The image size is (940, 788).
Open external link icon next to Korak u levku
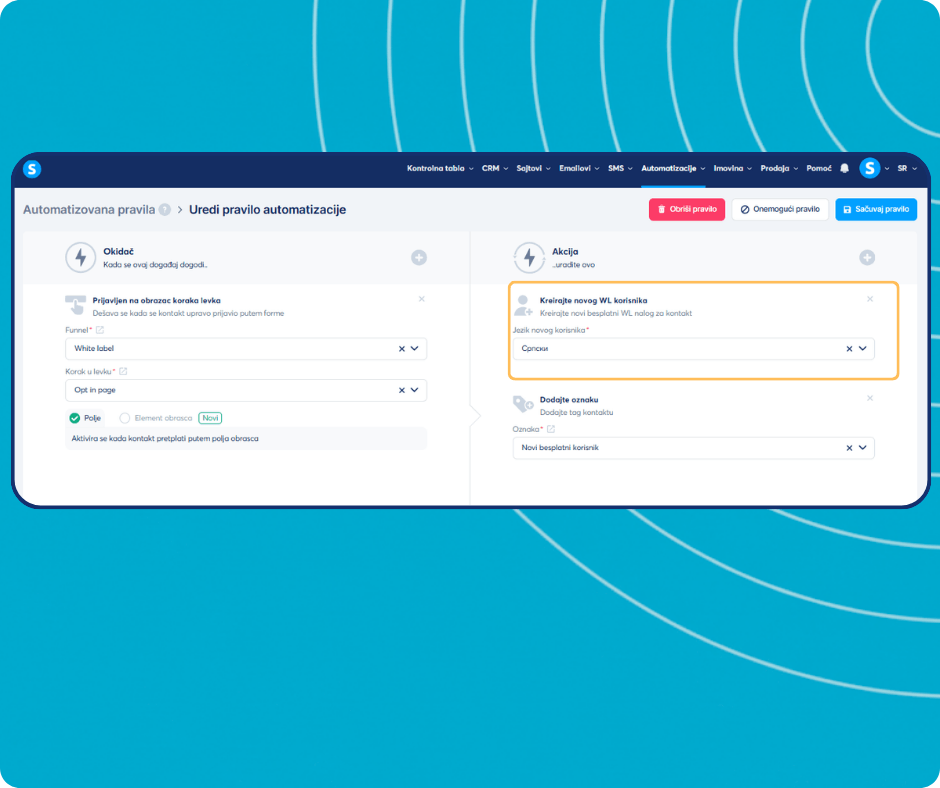click(x=123, y=371)
